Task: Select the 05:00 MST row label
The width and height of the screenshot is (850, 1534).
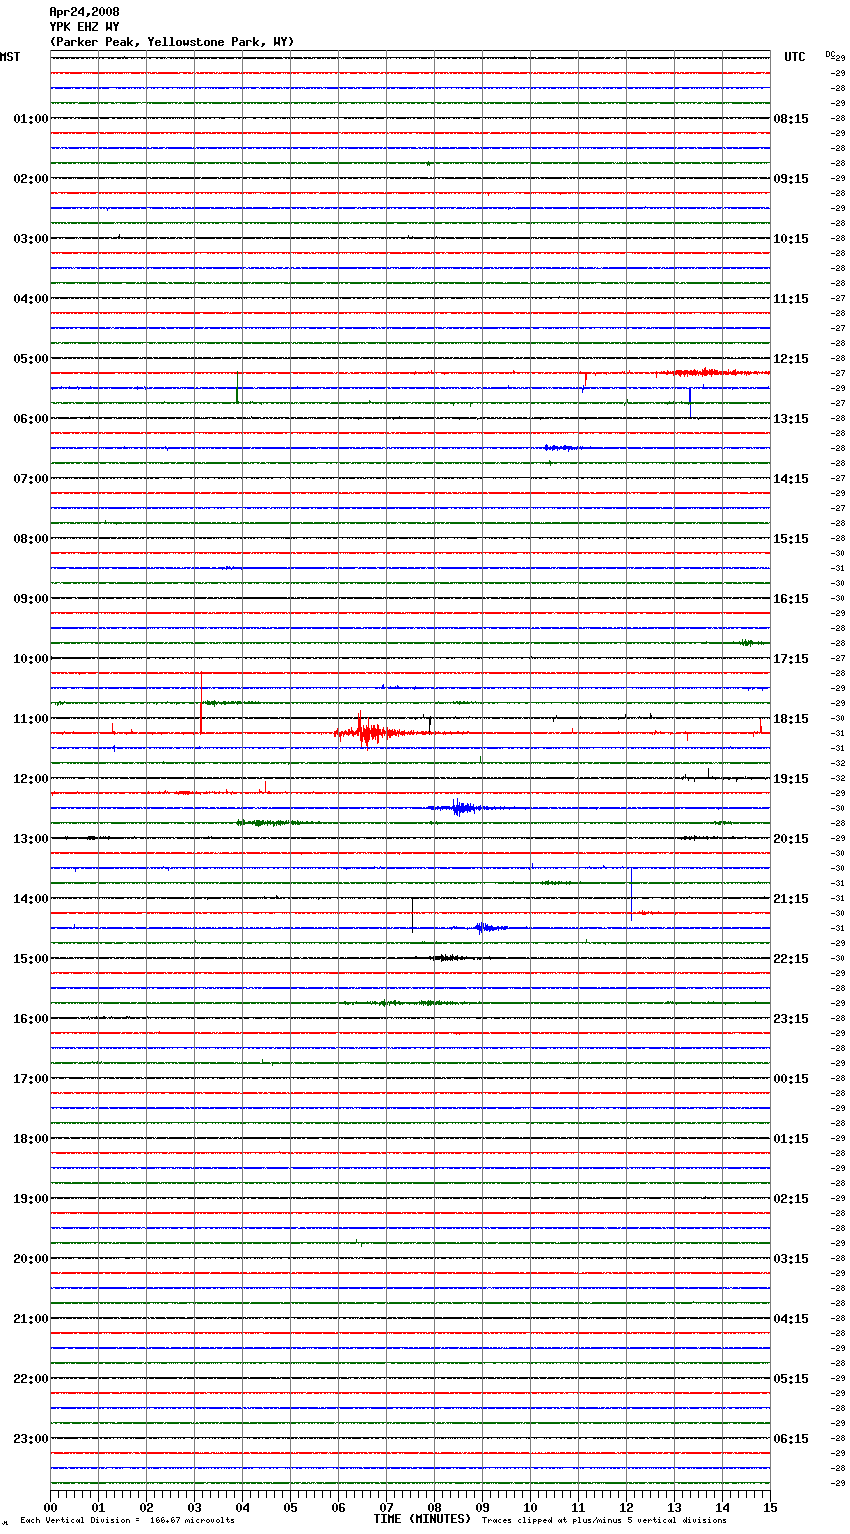Action: point(31,359)
